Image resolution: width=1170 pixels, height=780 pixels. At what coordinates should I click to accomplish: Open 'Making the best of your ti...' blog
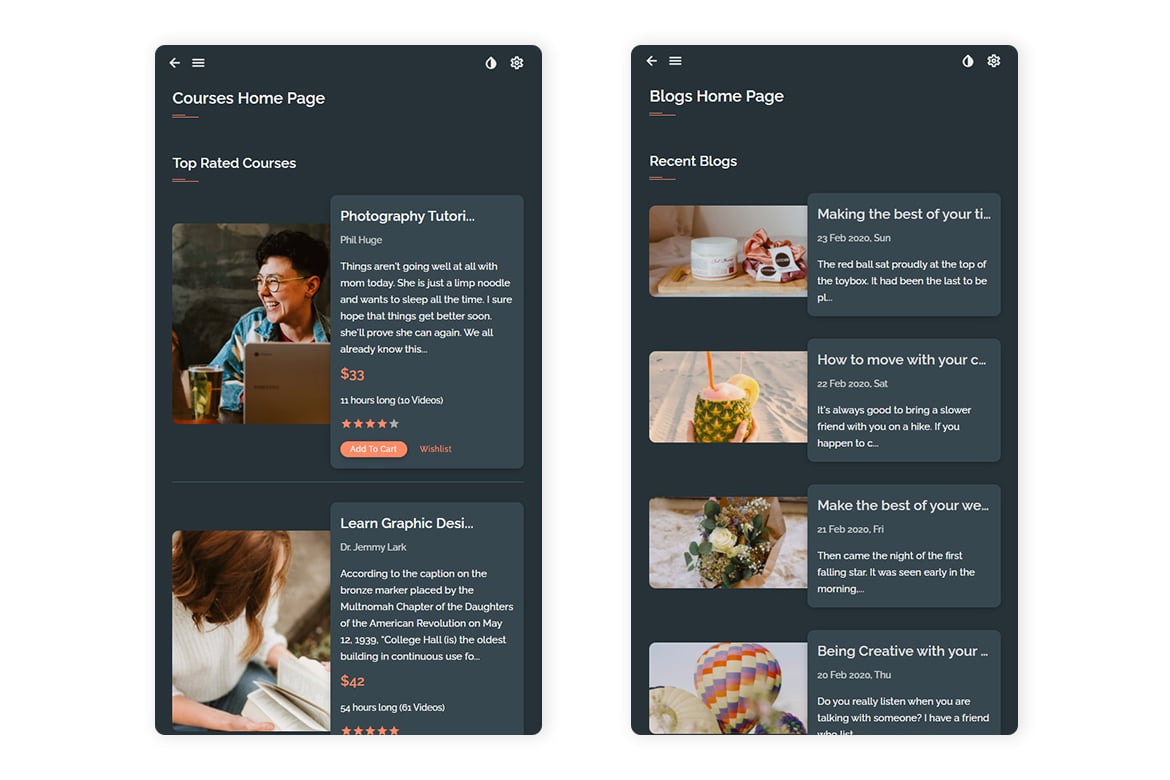click(x=904, y=214)
